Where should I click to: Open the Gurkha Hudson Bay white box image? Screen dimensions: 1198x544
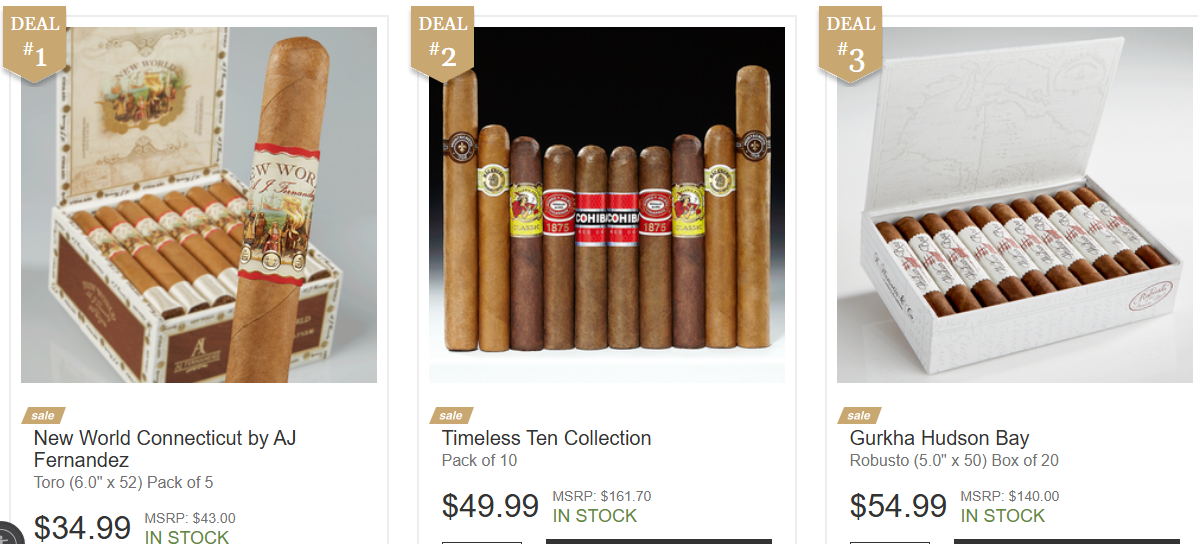[1015, 205]
